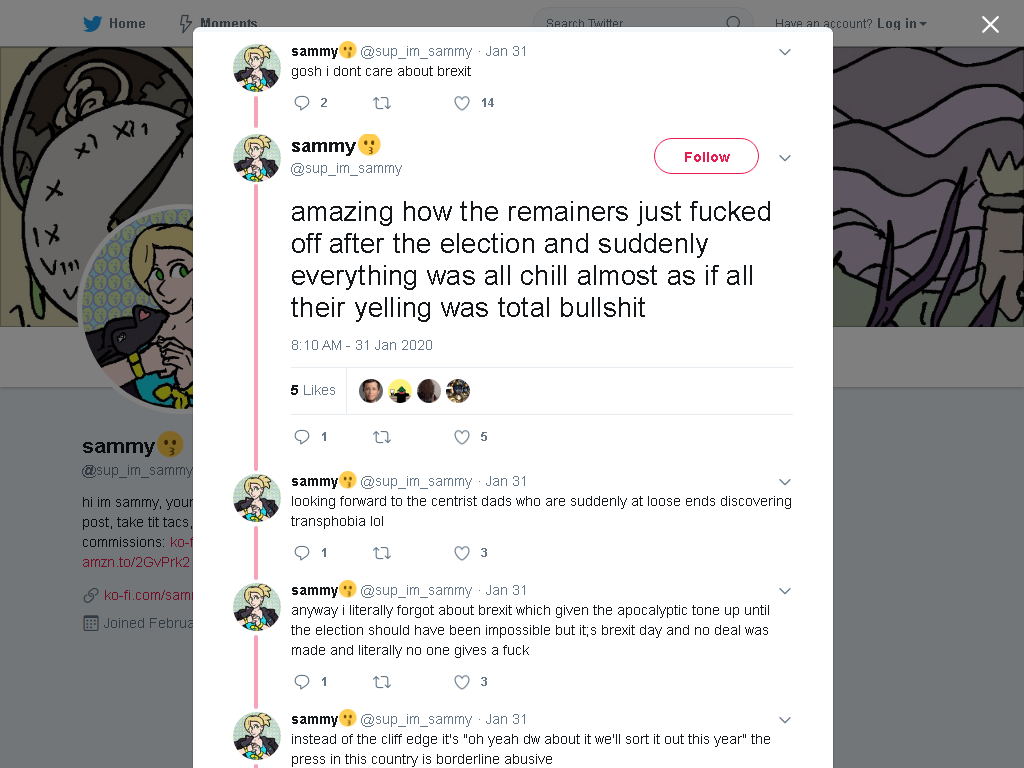Expand options for the top Jan 31 tweet
Image resolution: width=1024 pixels, height=768 pixels.
[785, 52]
